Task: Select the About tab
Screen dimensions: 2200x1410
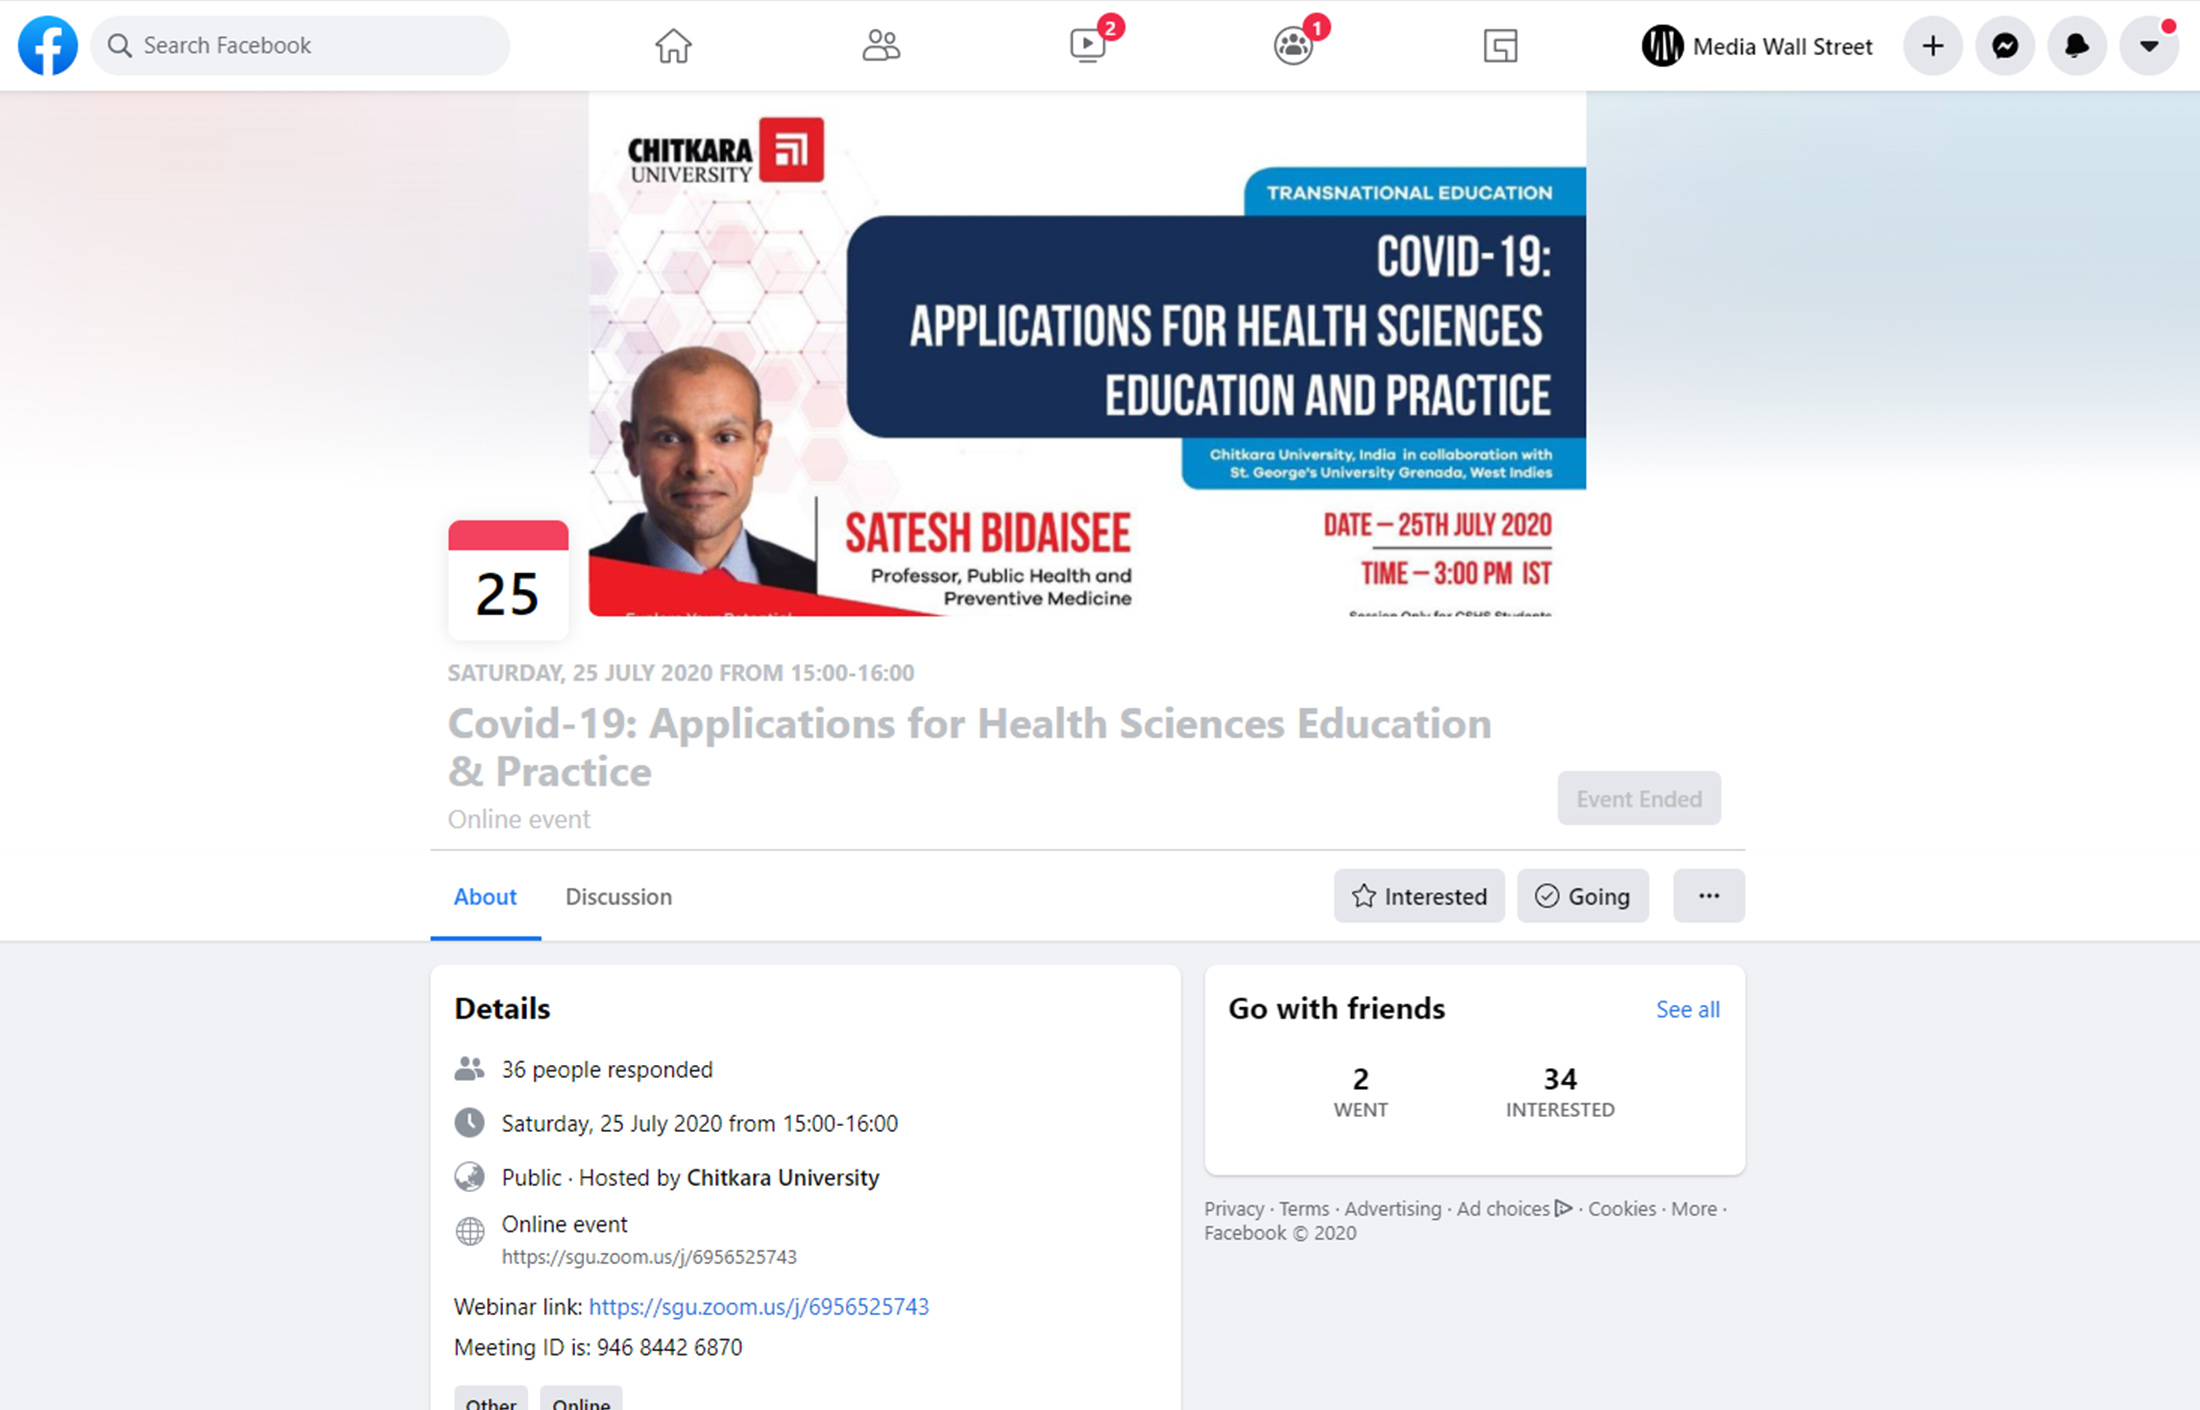Action: coord(485,896)
